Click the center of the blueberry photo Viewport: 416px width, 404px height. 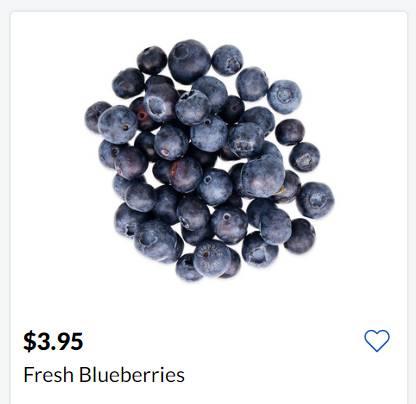(x=209, y=160)
